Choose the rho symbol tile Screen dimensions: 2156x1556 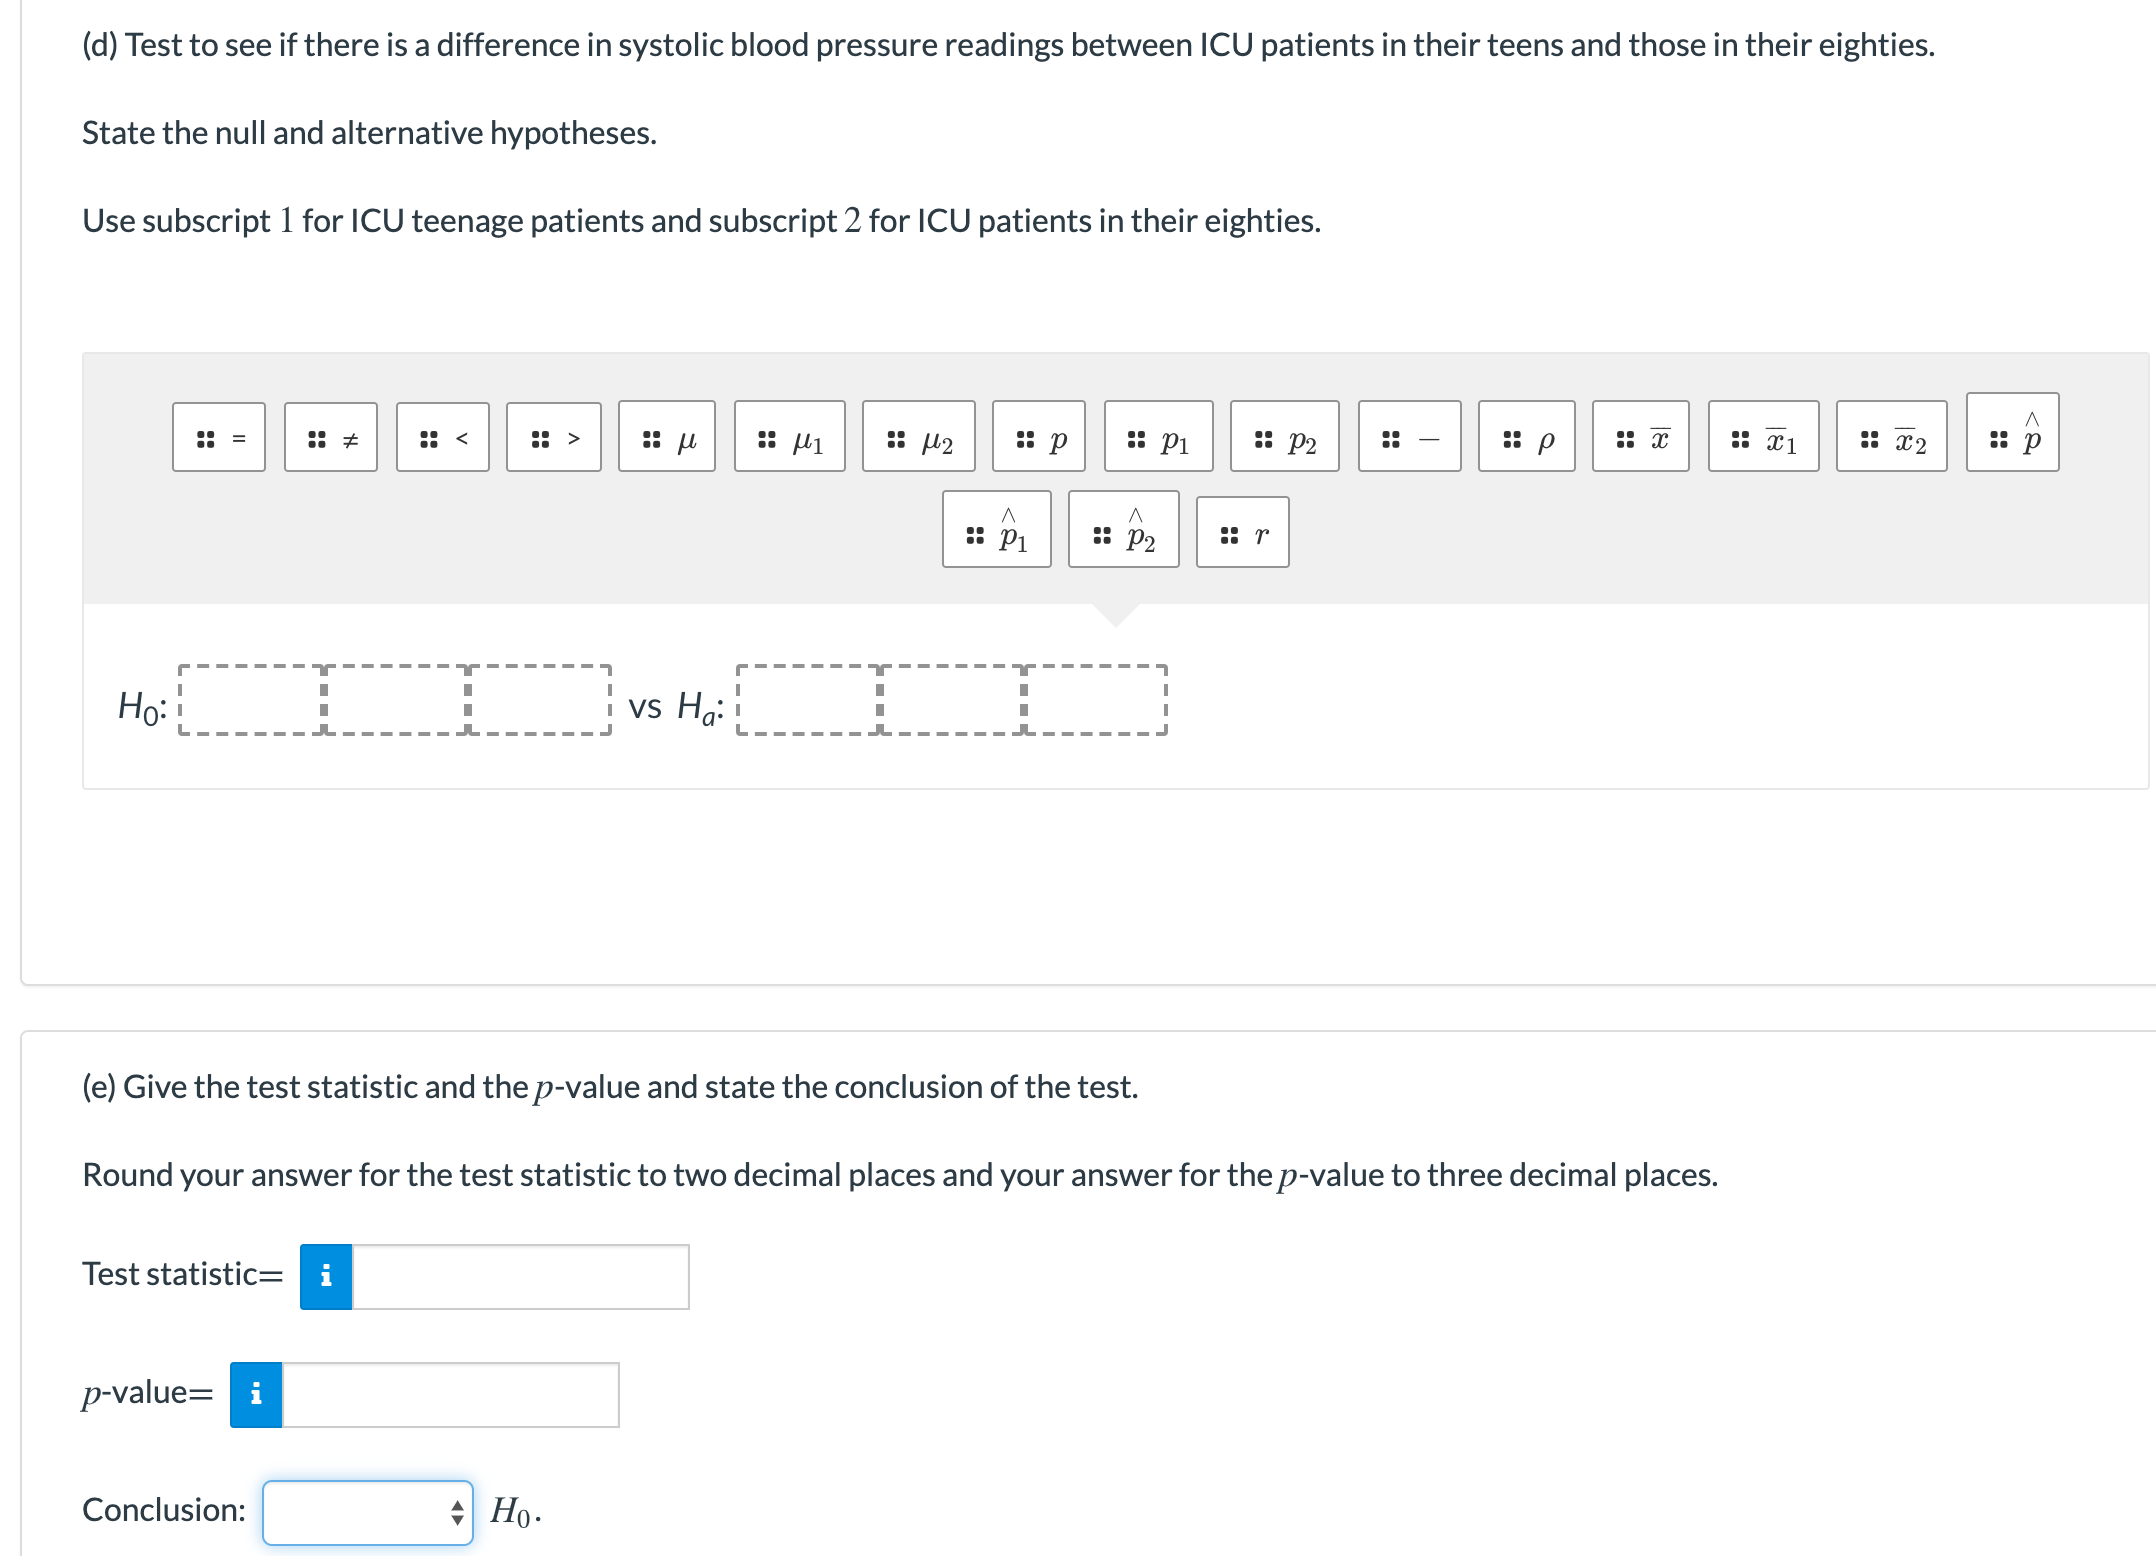point(1527,436)
